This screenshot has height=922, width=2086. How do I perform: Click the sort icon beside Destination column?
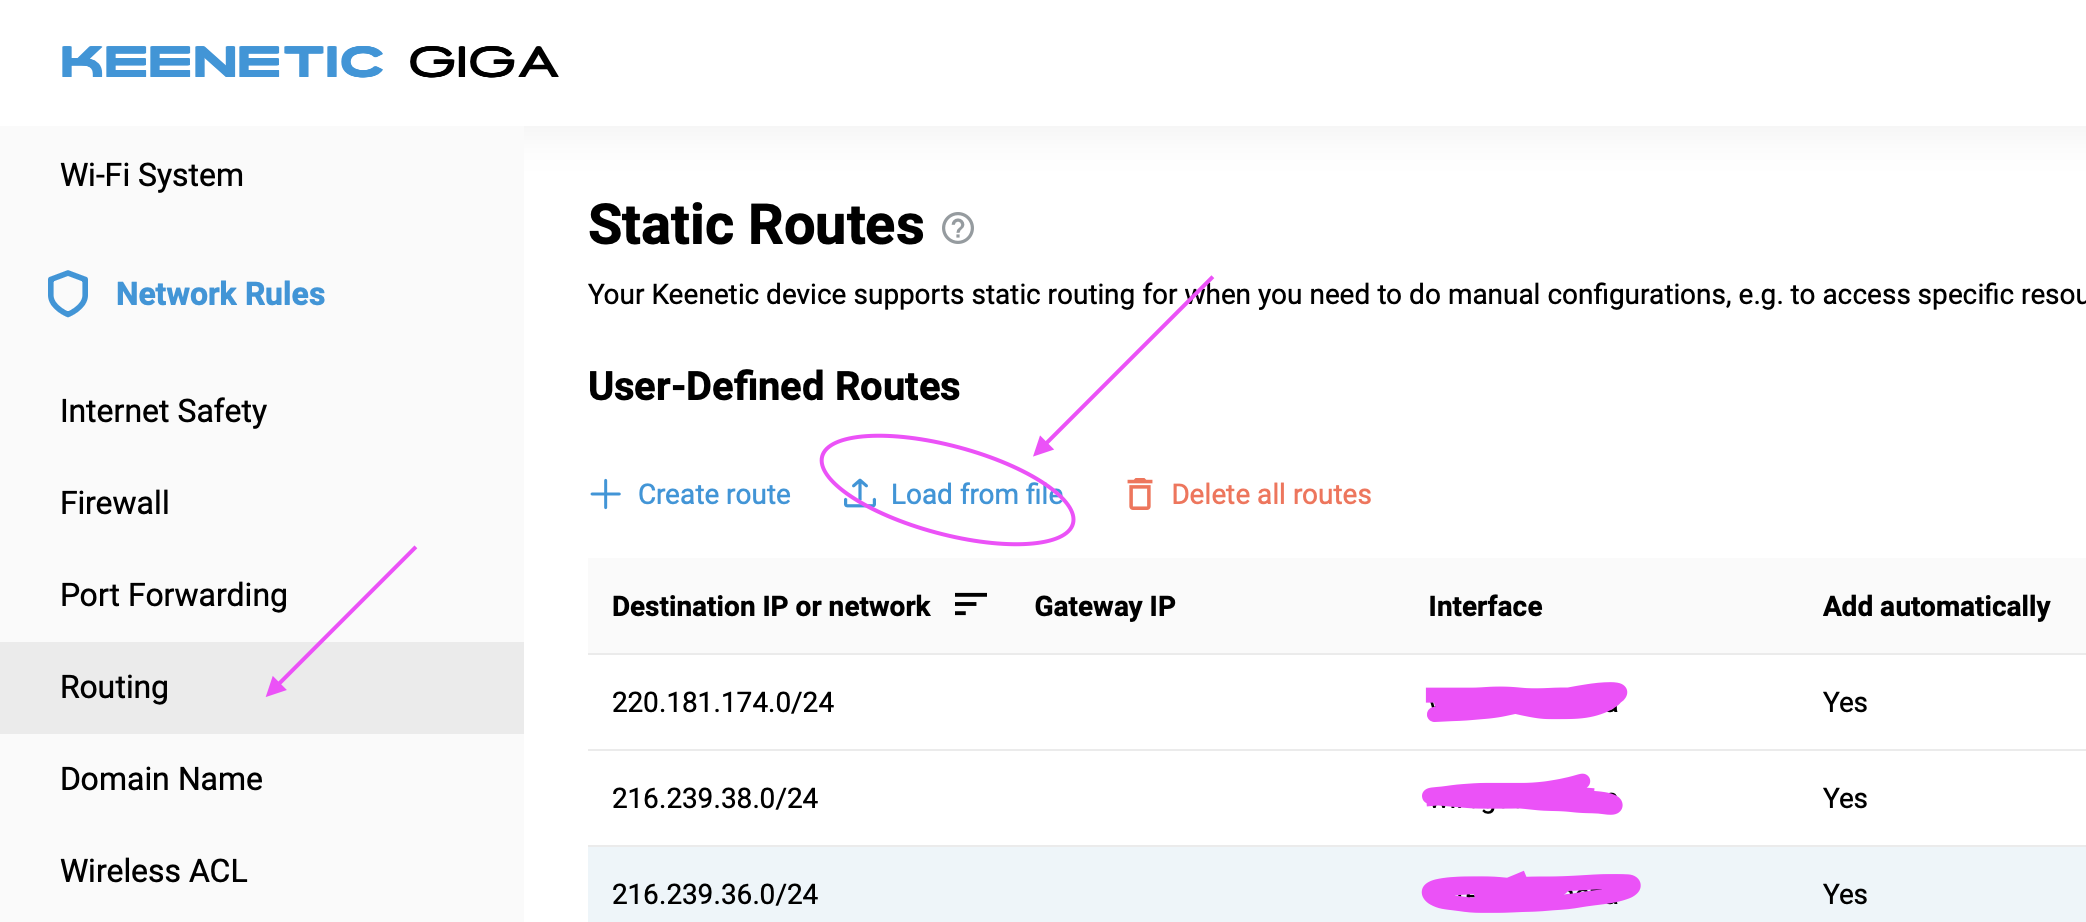tap(969, 605)
